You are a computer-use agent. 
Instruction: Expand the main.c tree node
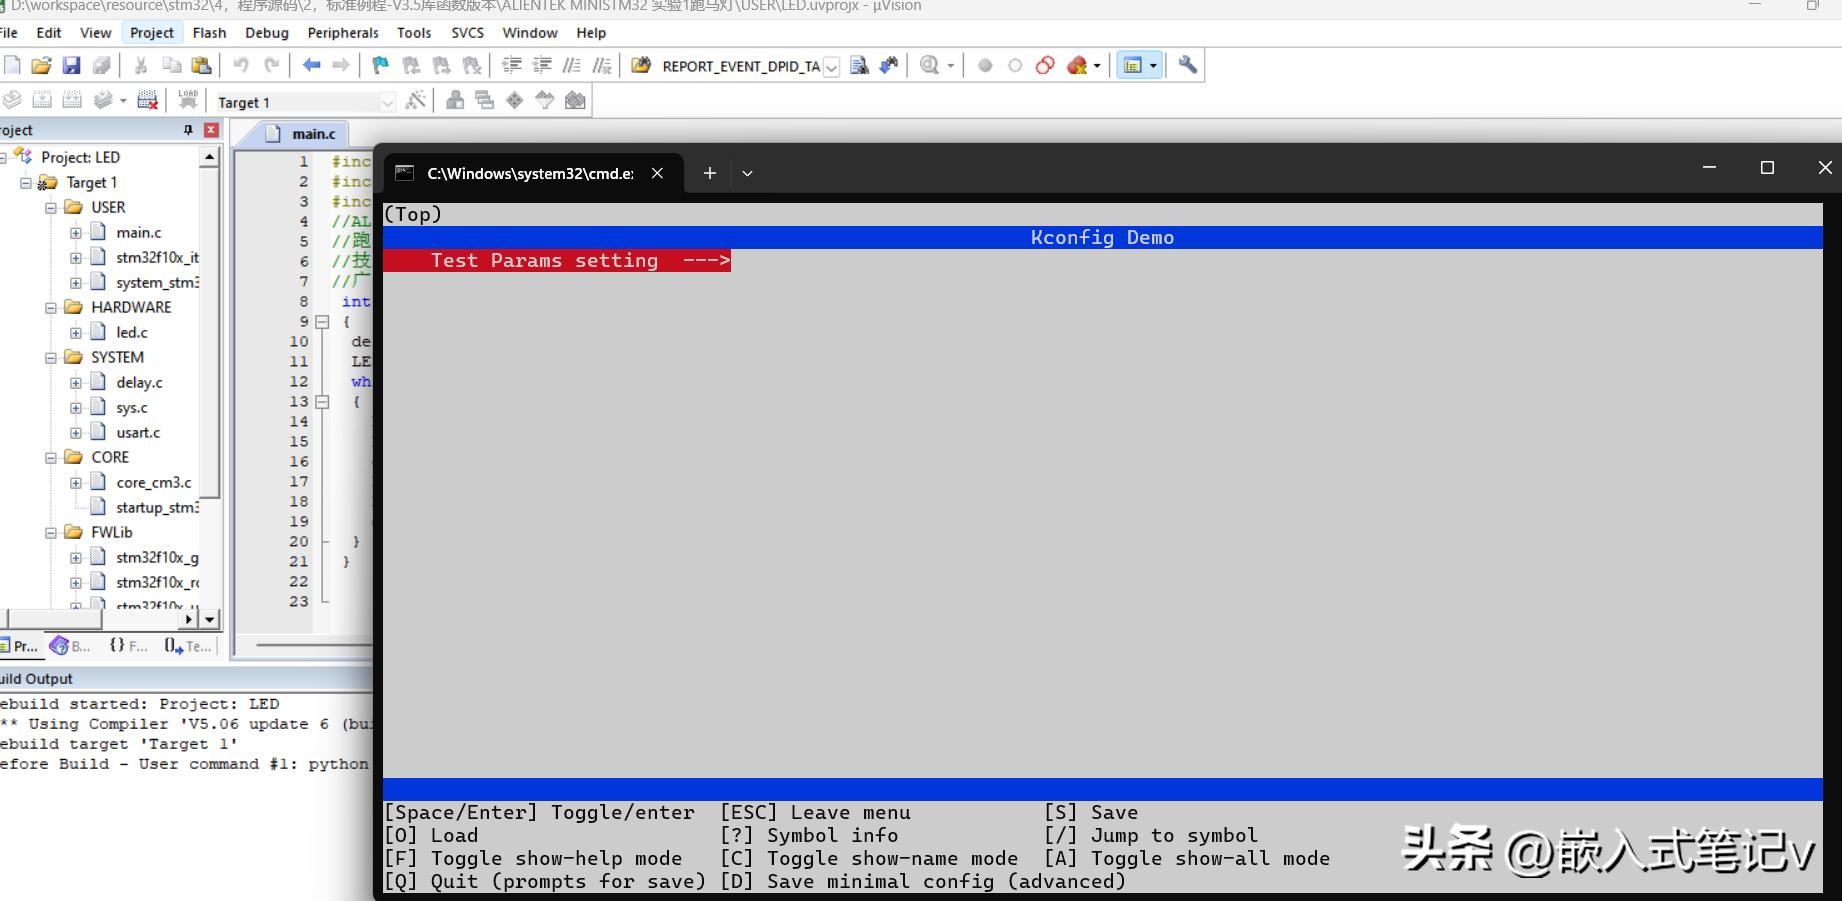[x=76, y=232]
